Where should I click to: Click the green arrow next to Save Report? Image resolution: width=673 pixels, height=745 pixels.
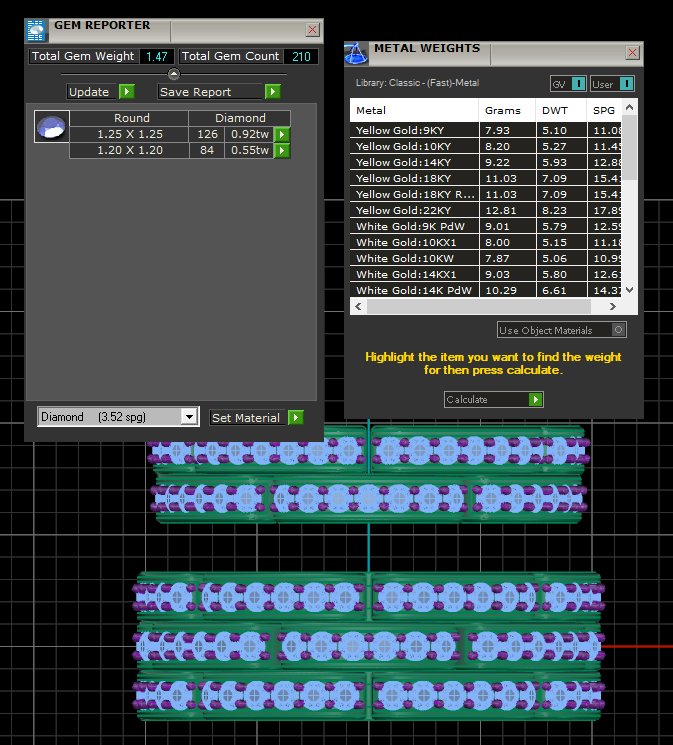(x=273, y=92)
